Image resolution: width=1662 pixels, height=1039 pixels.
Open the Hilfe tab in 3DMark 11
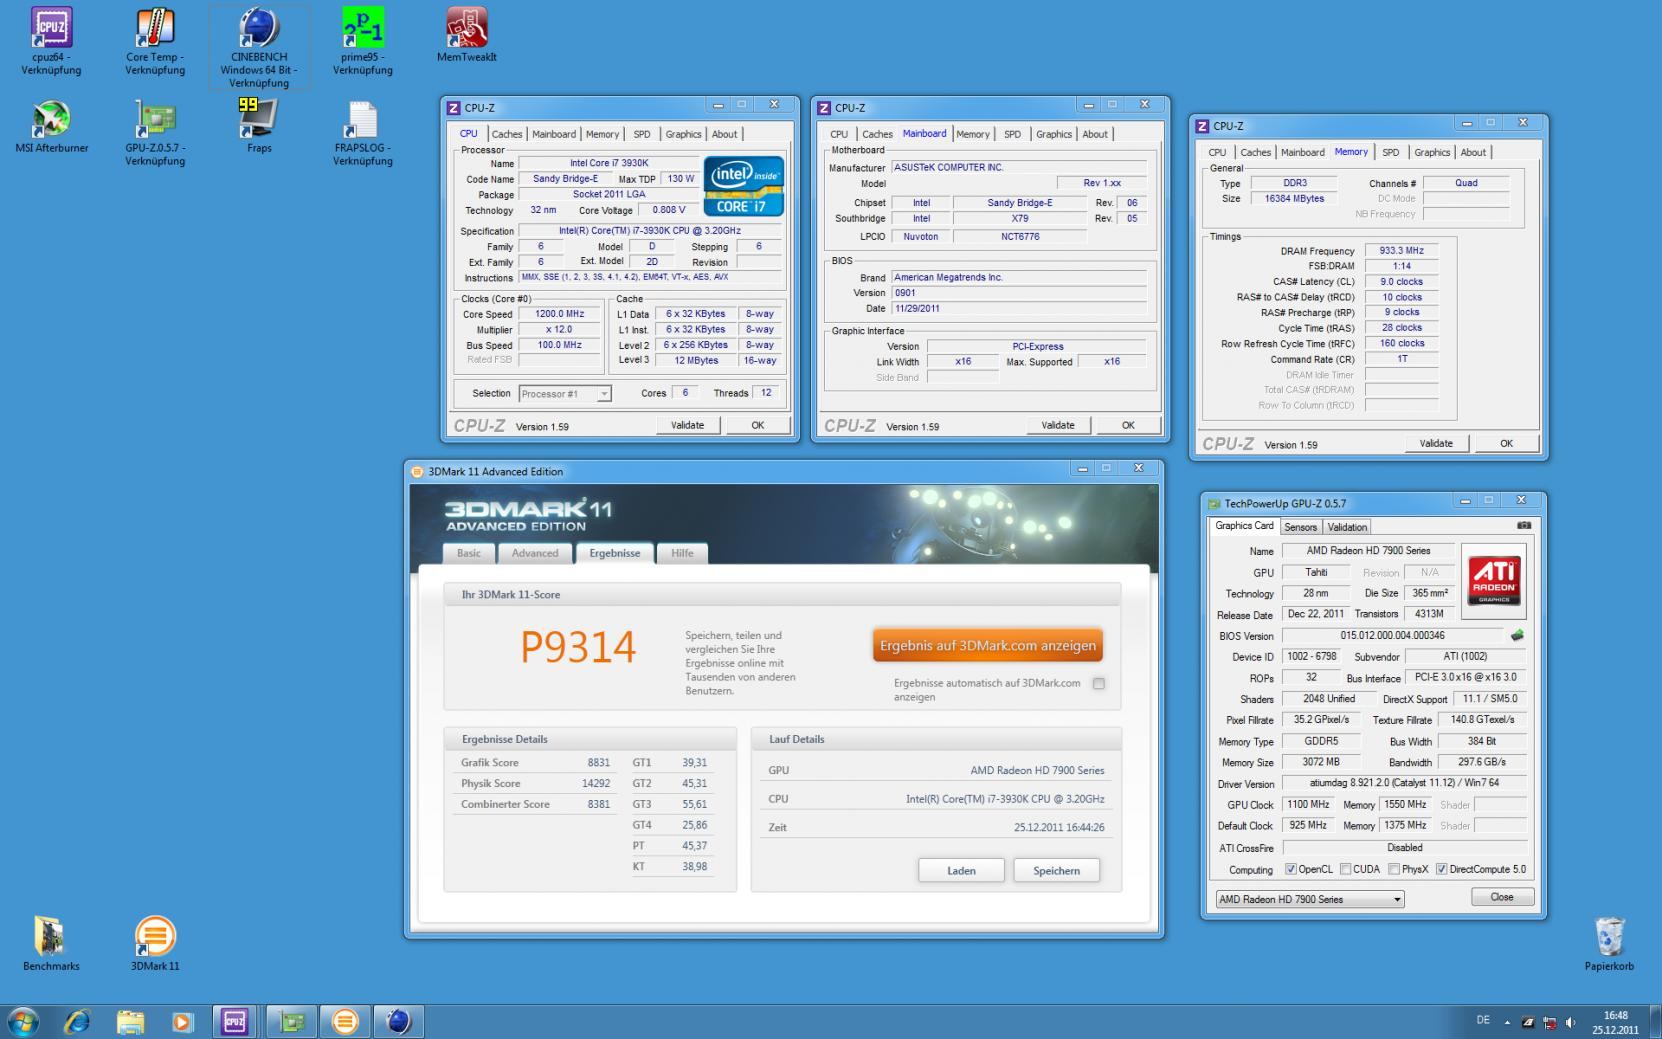(682, 553)
